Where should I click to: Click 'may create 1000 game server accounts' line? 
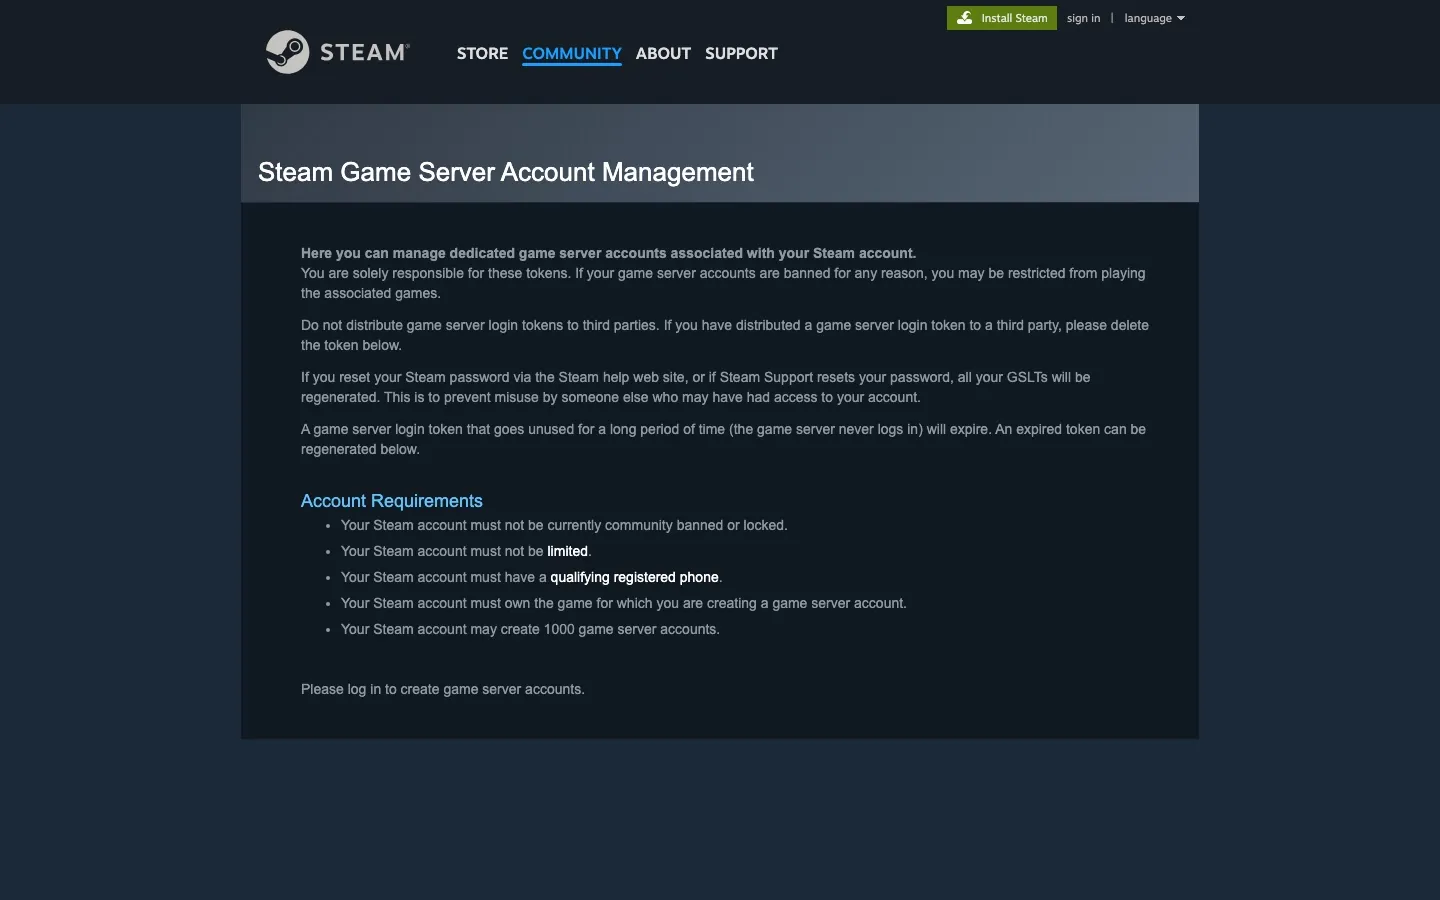point(530,629)
